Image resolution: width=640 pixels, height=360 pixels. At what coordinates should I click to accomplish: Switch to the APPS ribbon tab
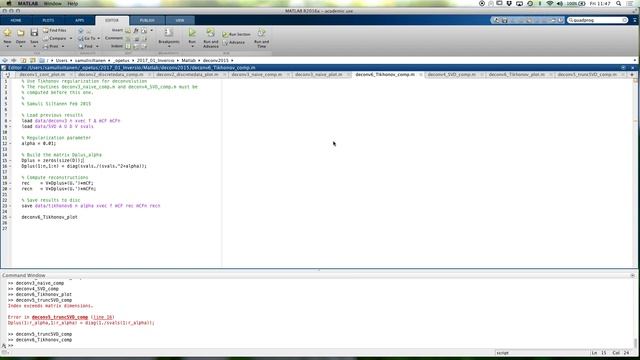[x=79, y=20]
